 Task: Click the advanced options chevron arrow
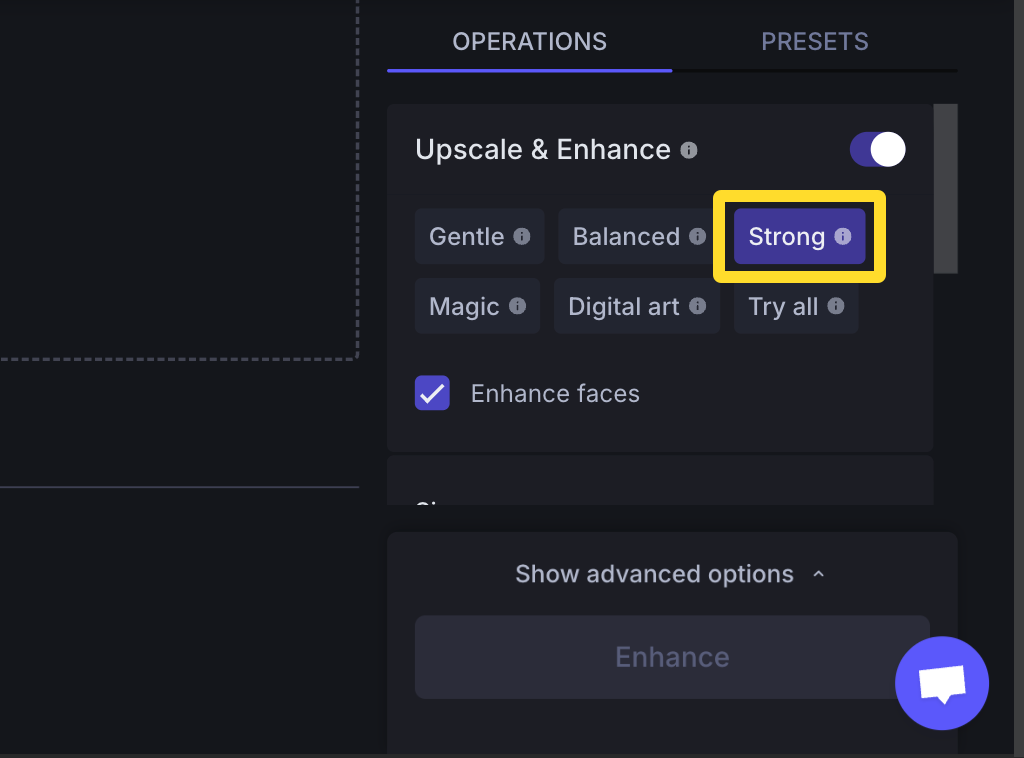pos(818,574)
